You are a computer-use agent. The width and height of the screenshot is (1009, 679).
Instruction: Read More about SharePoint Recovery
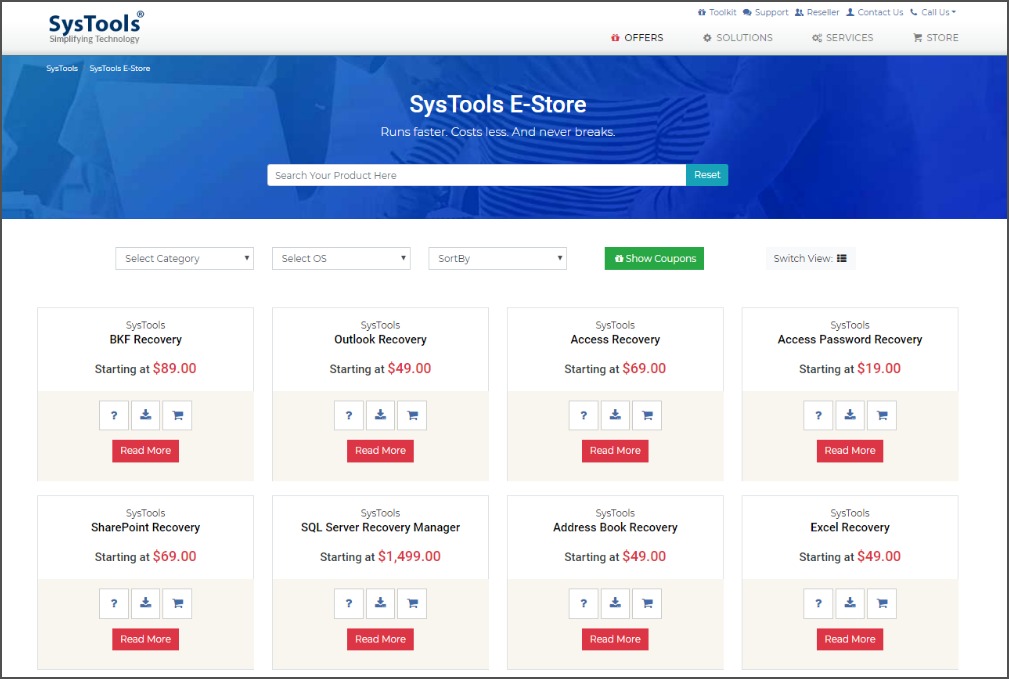[145, 639]
